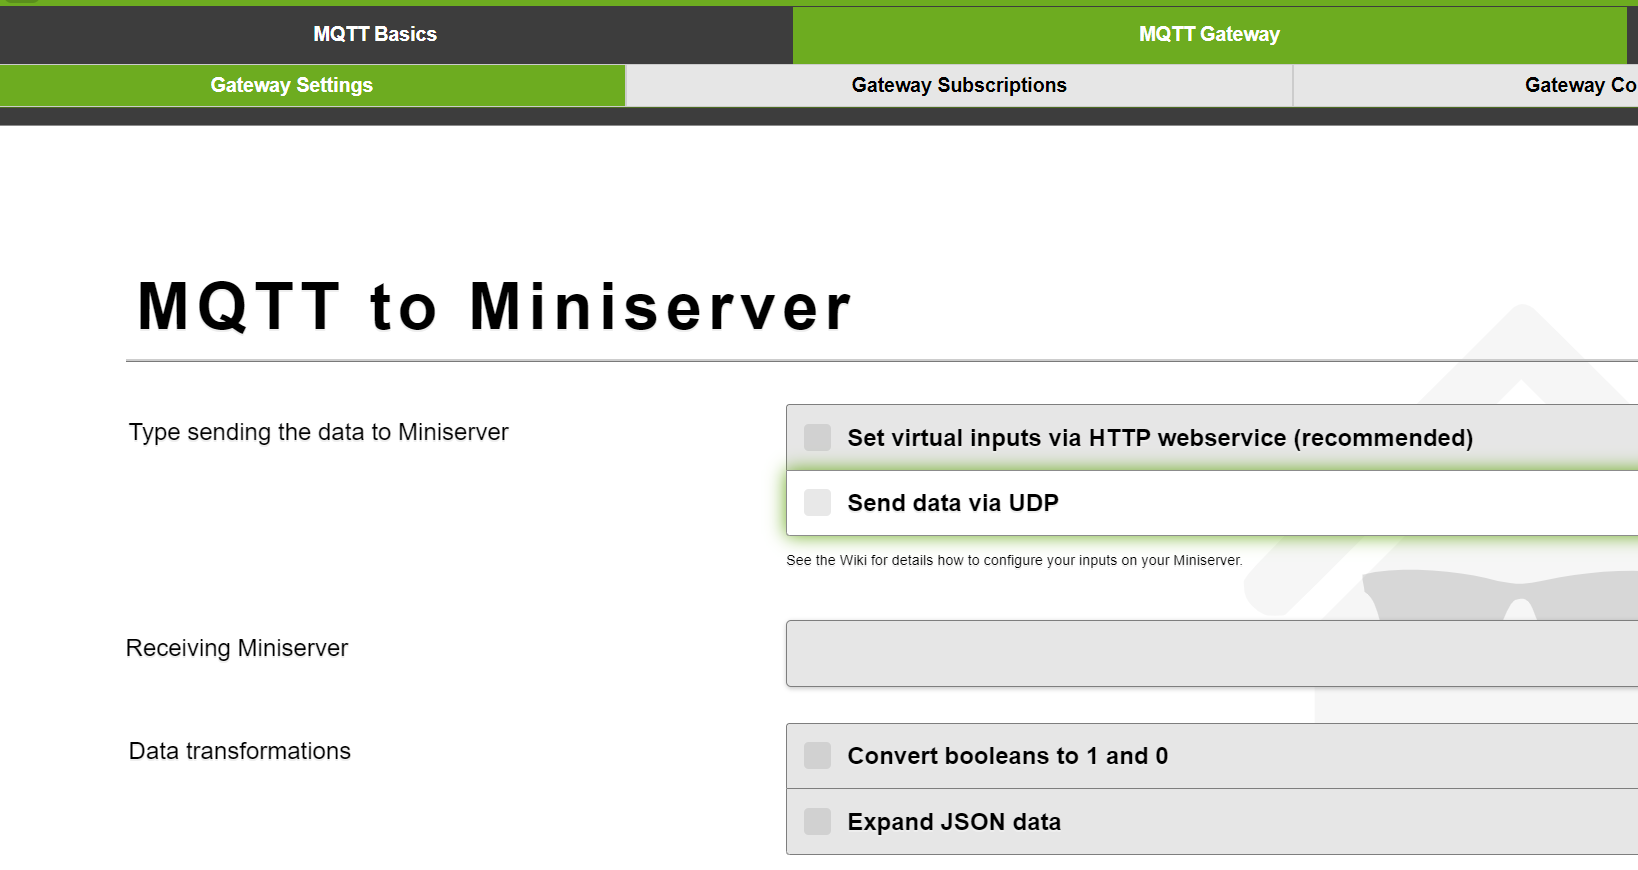Open the MQTT Basics tab
The image size is (1638, 870).
(375, 34)
